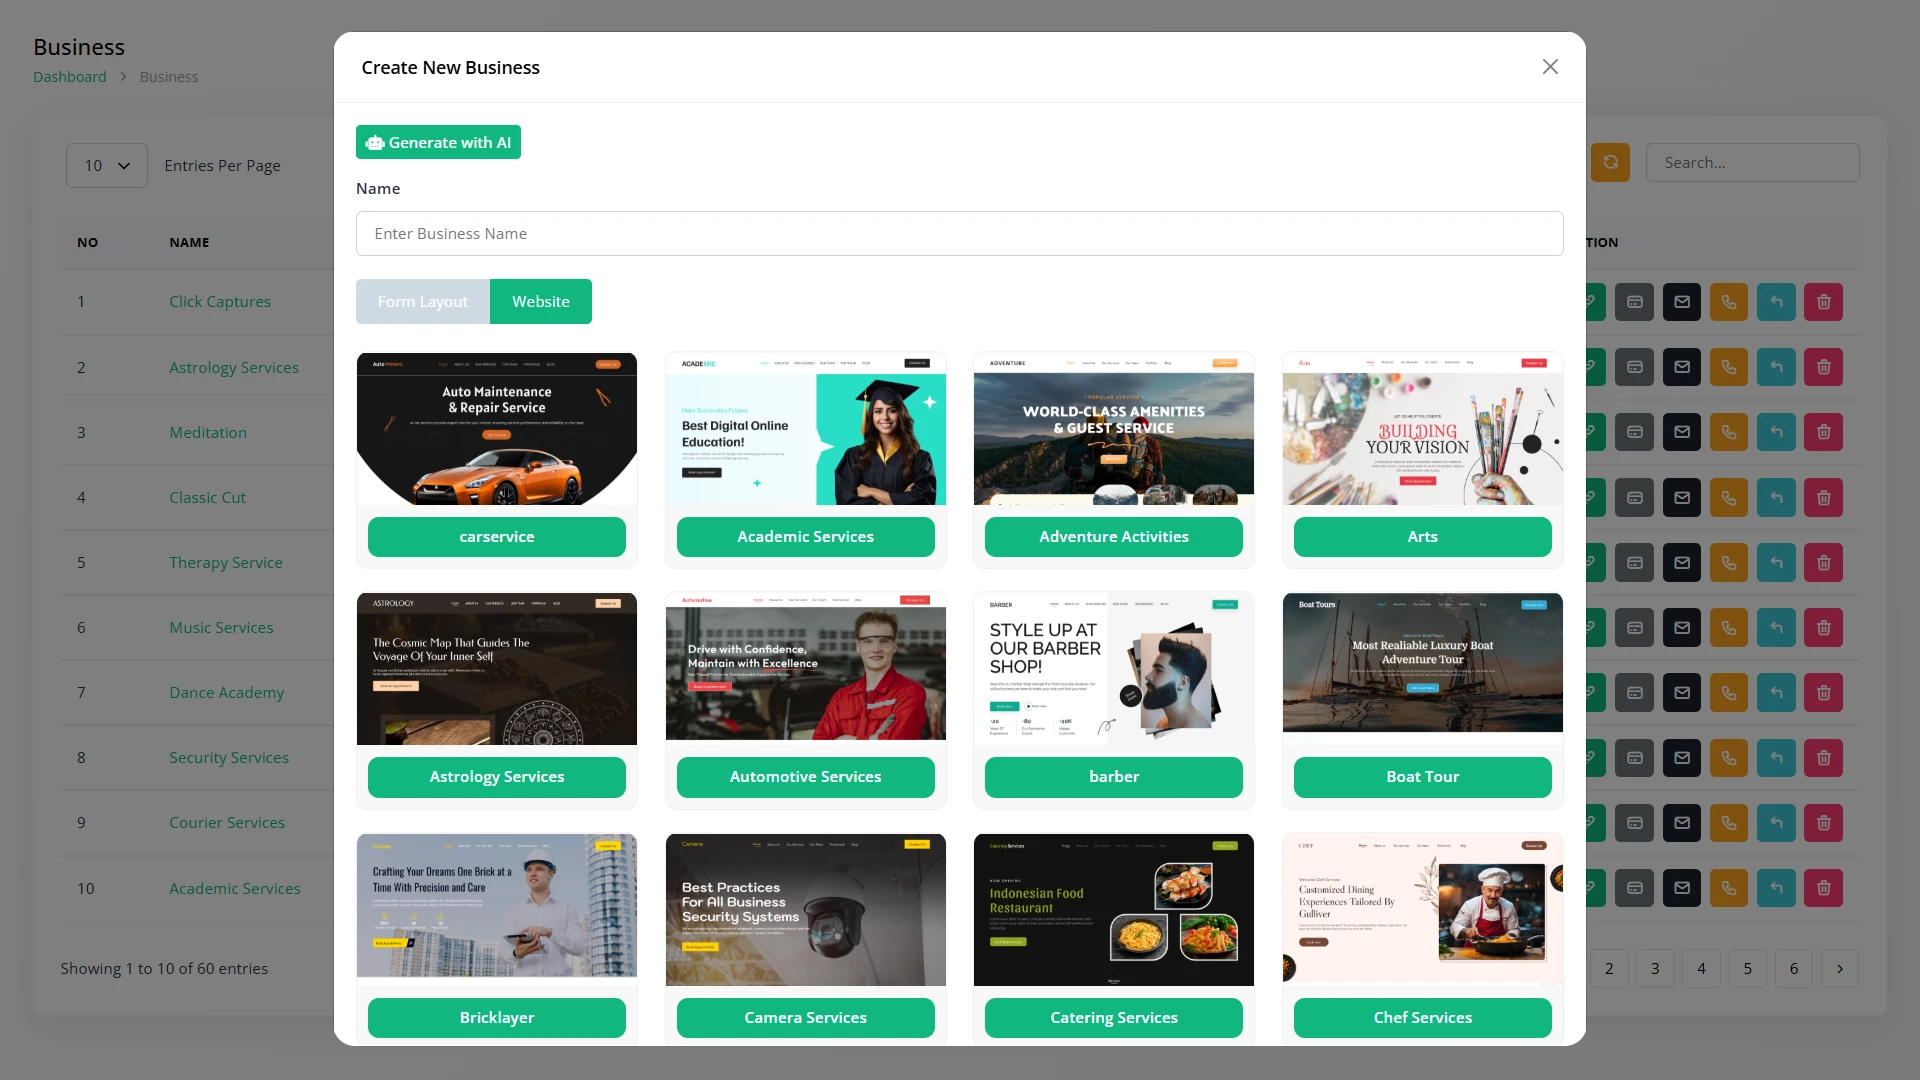Select the Website tab
This screenshot has width=1920, height=1080.
[541, 301]
